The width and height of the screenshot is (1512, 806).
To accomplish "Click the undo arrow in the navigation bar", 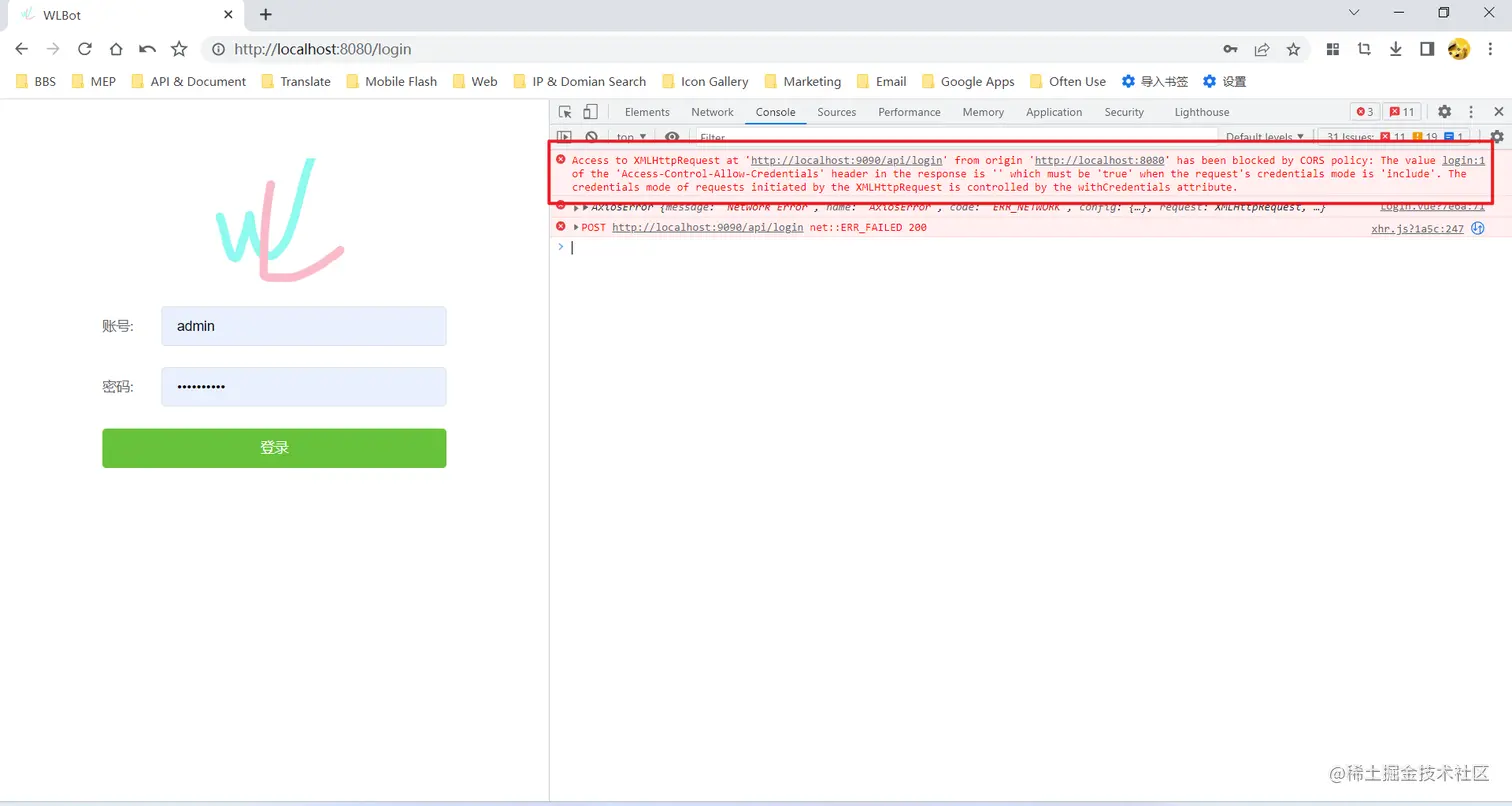I will point(147,49).
